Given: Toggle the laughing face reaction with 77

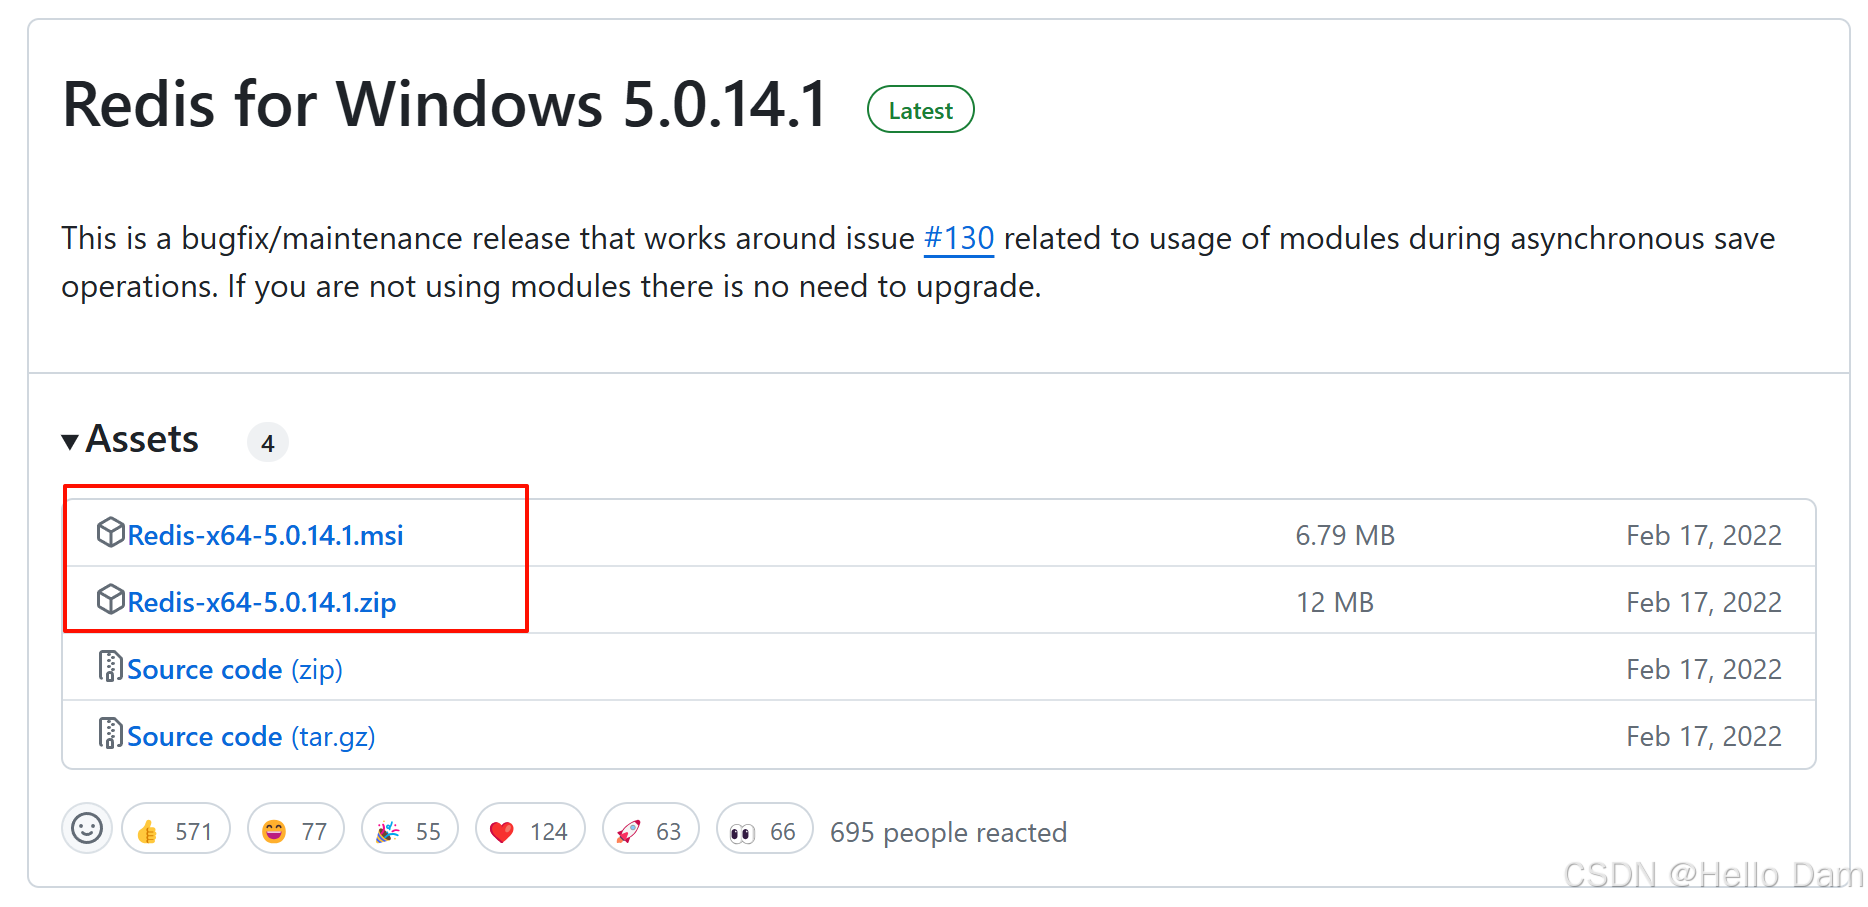Looking at the screenshot, I should [296, 829].
